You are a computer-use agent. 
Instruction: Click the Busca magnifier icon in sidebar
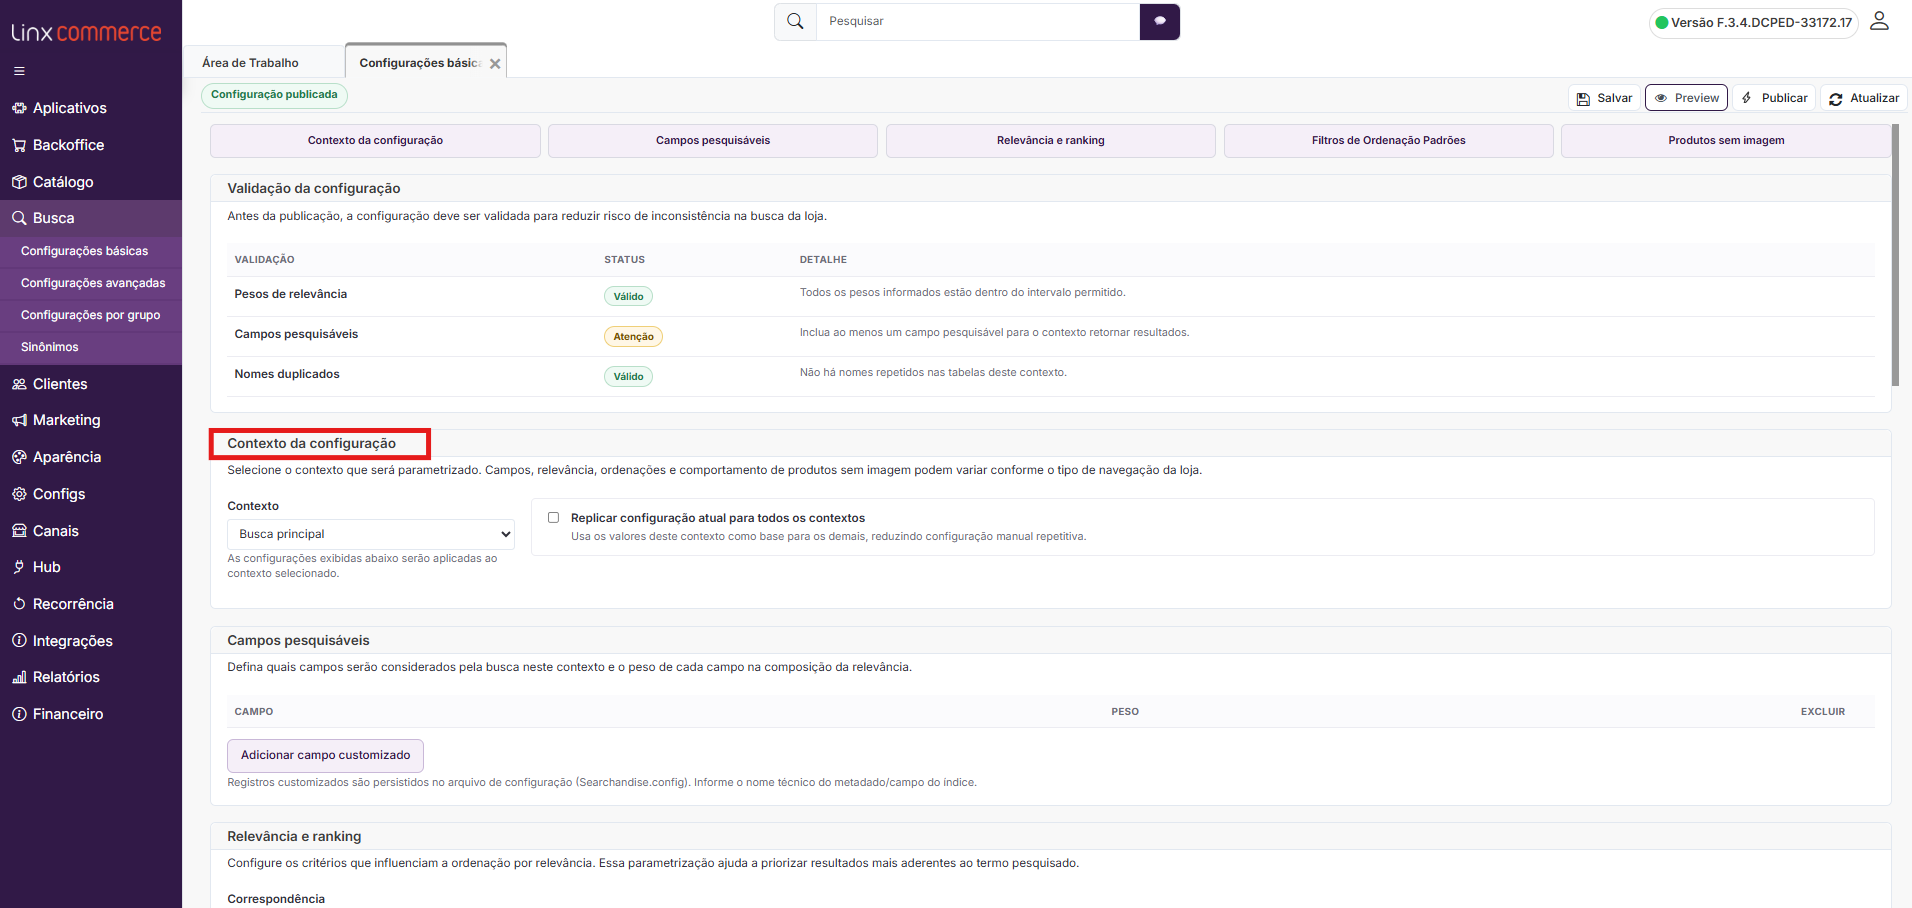pos(19,218)
